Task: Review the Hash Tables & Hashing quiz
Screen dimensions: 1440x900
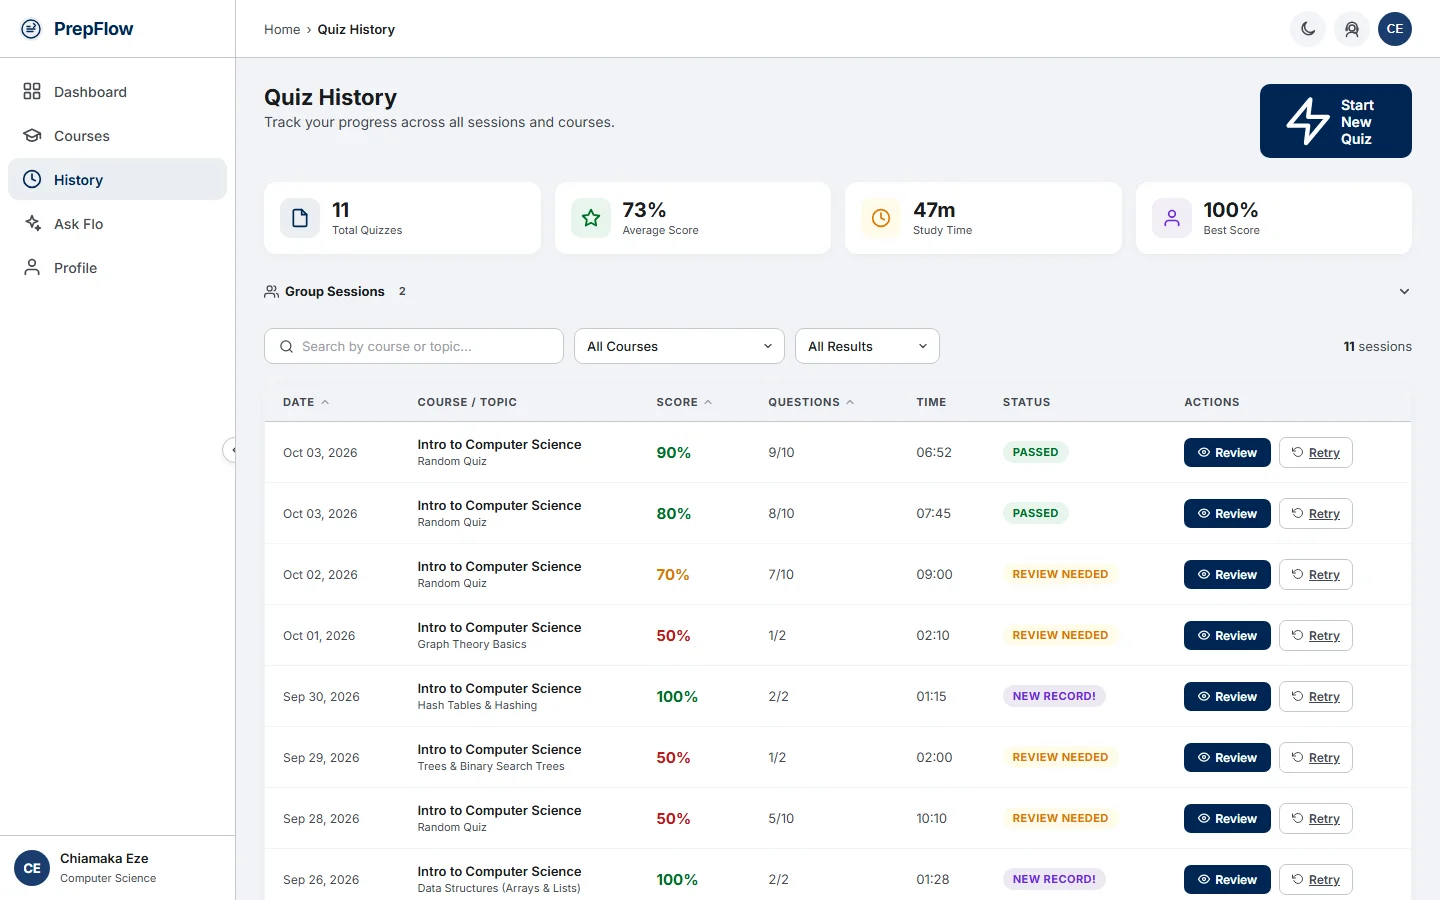Action: 1227,696
